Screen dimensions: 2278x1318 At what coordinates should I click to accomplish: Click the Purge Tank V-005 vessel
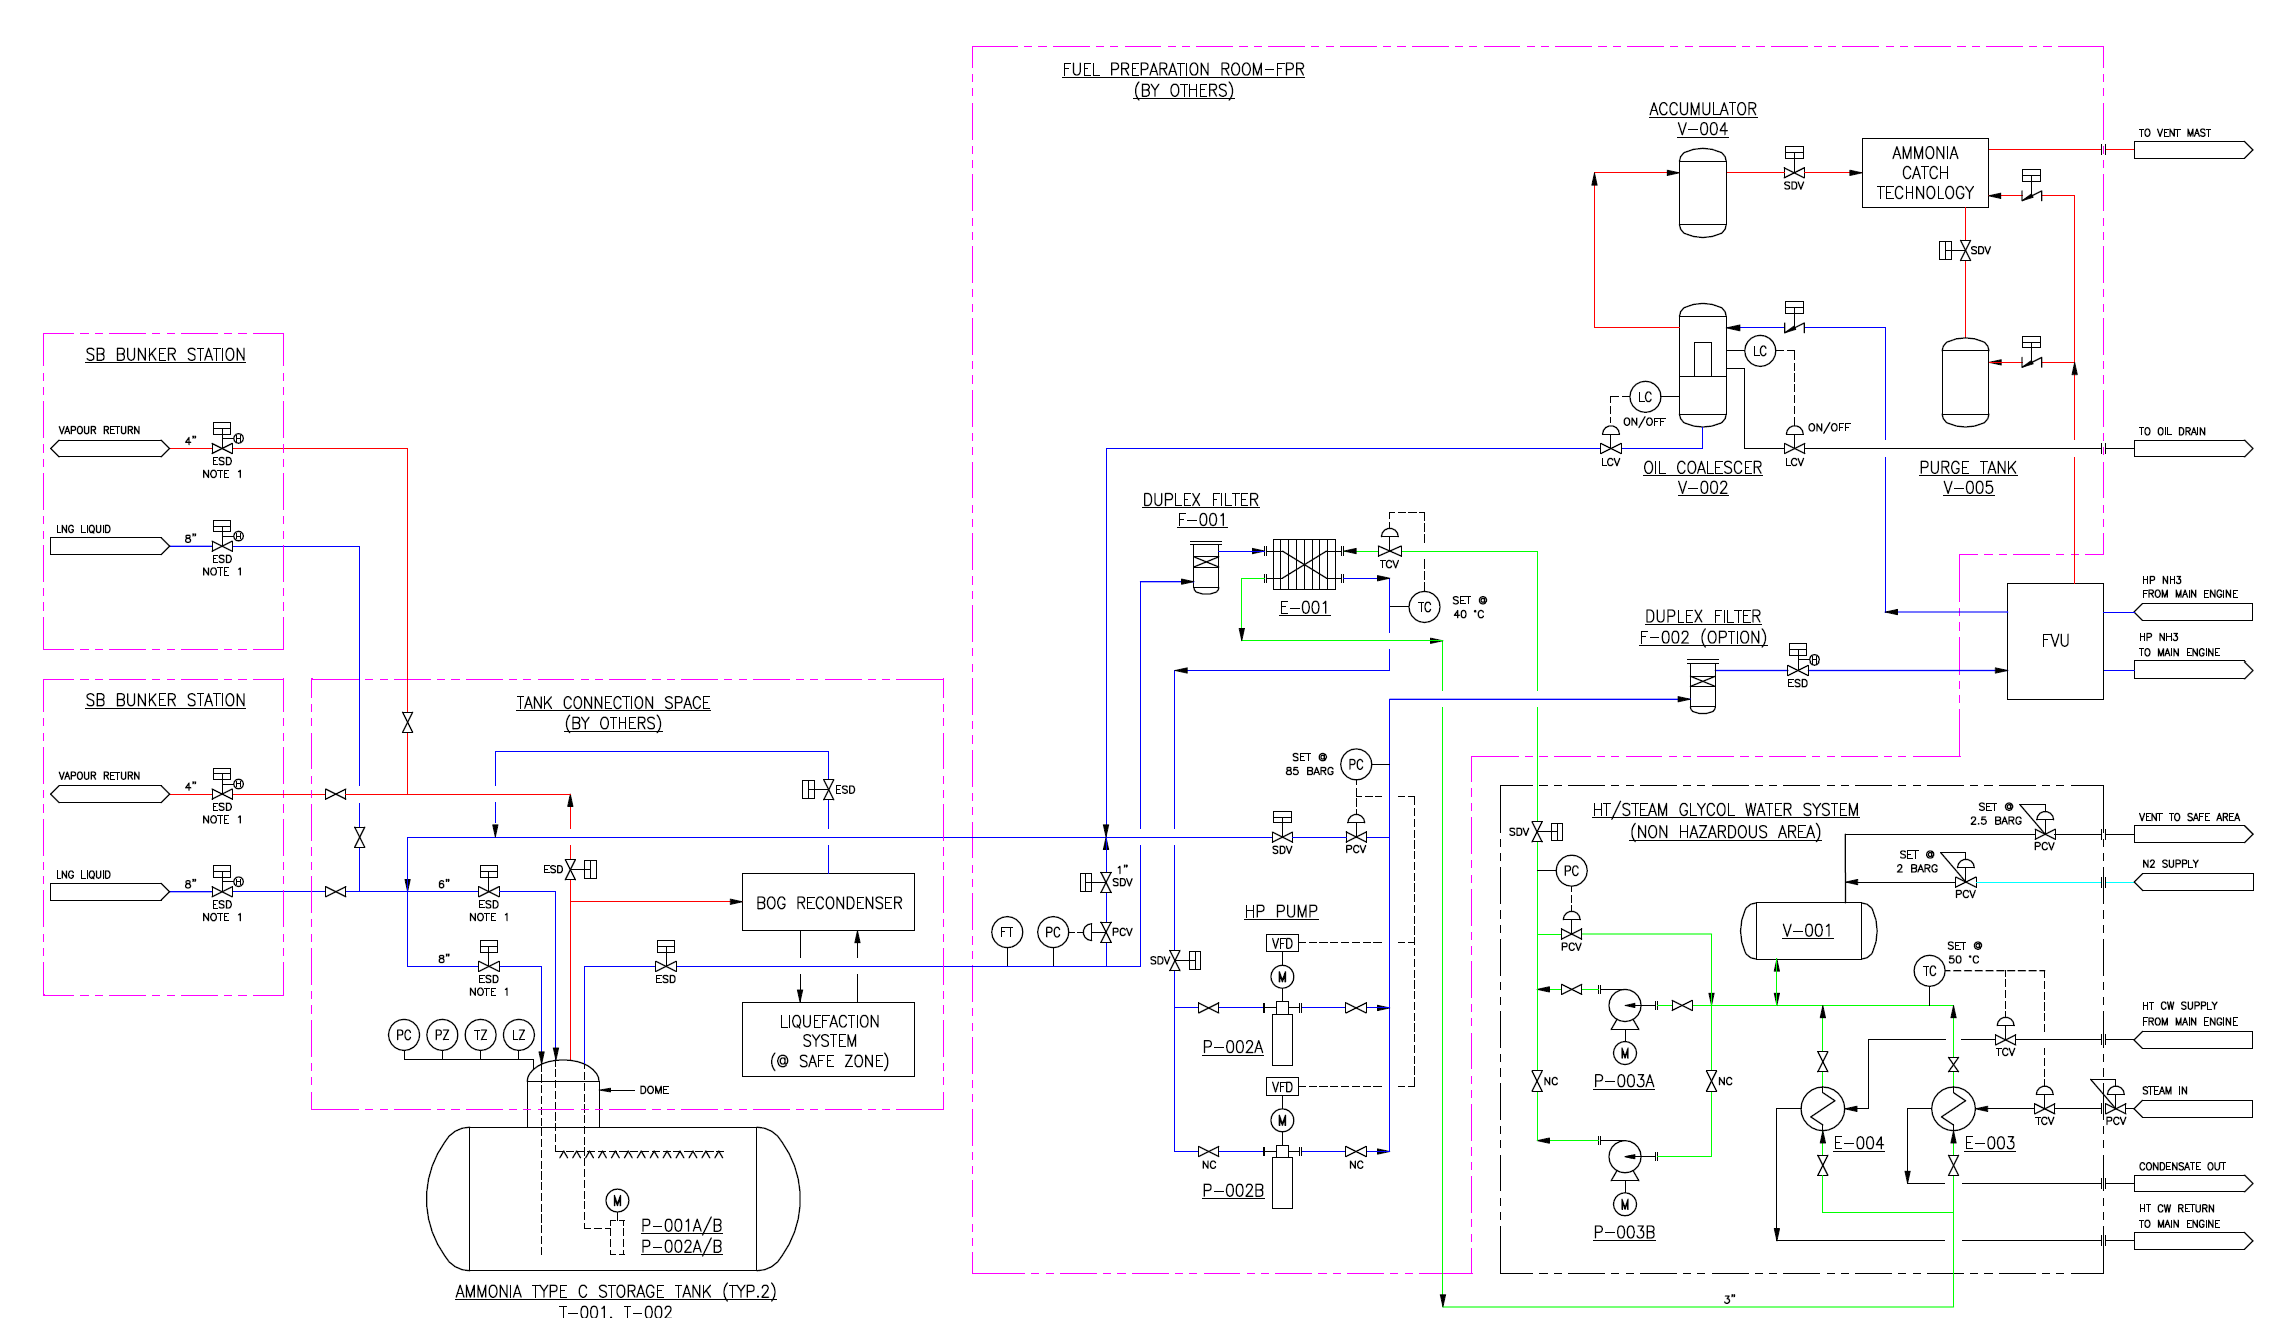tap(1965, 382)
